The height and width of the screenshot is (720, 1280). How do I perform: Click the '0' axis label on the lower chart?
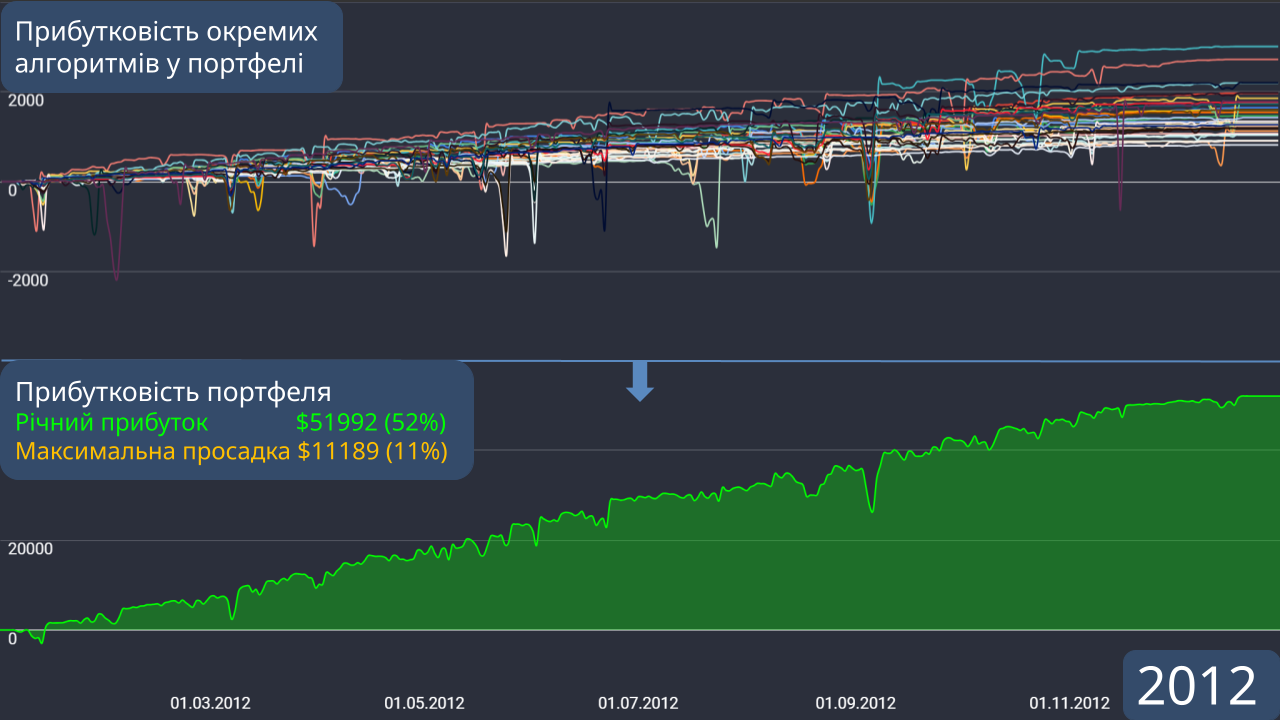tap(13, 638)
